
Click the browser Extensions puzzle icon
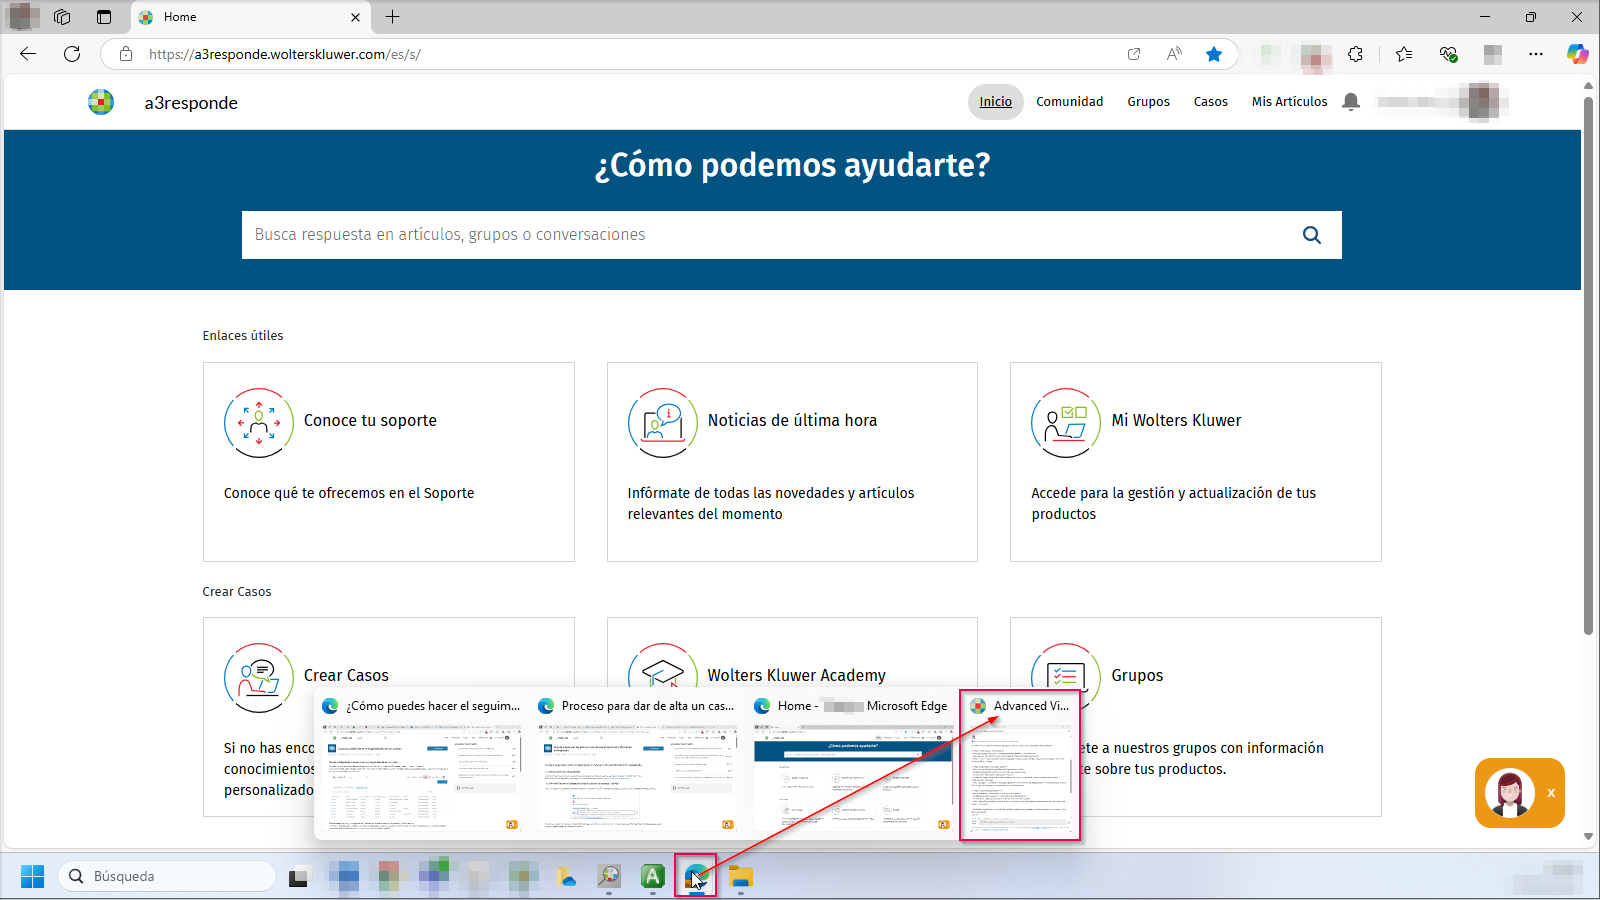[1355, 54]
